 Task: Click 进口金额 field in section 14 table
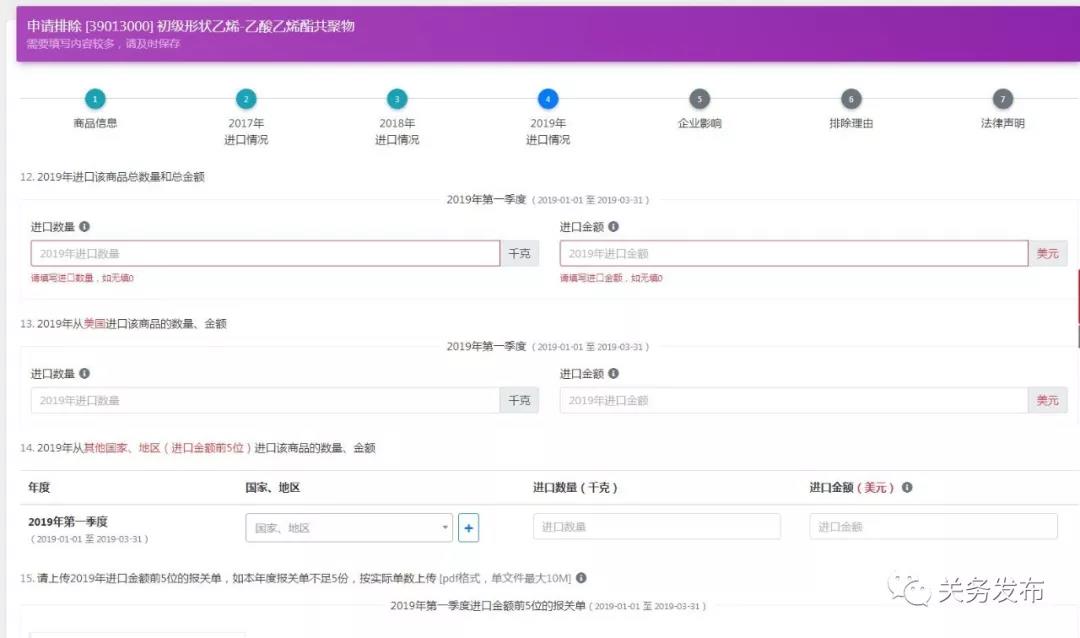932,527
